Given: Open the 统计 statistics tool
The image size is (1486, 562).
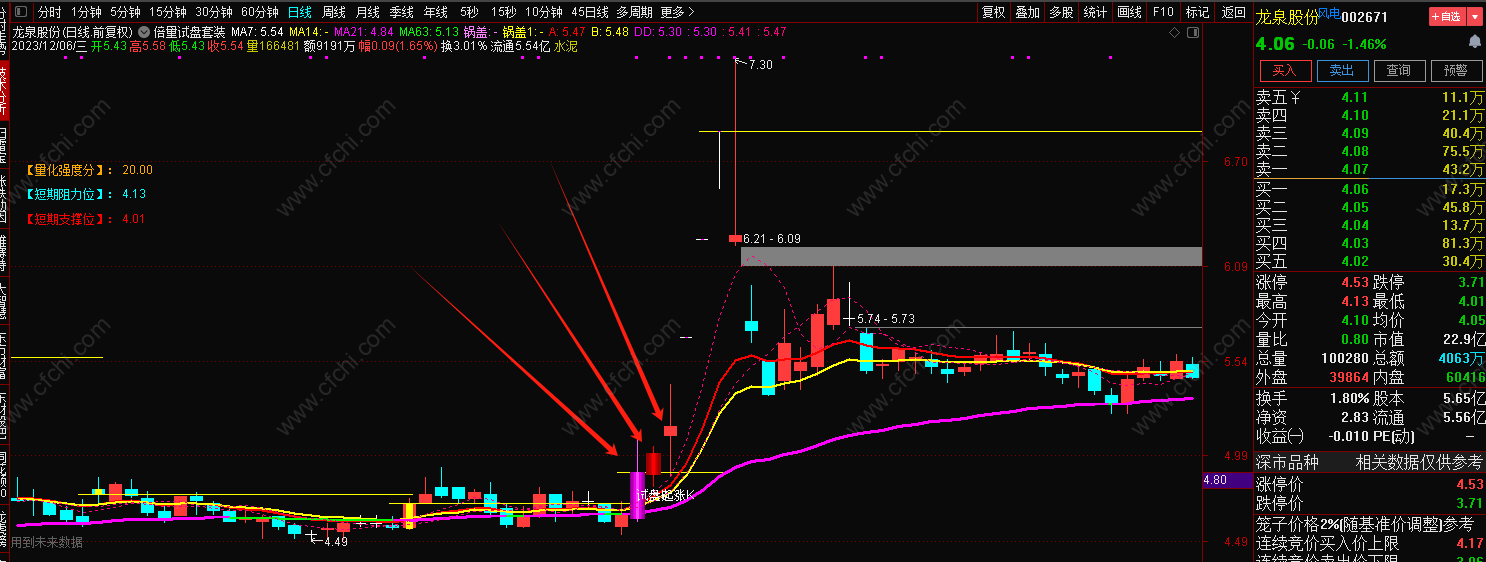Looking at the screenshot, I should tap(1095, 12).
